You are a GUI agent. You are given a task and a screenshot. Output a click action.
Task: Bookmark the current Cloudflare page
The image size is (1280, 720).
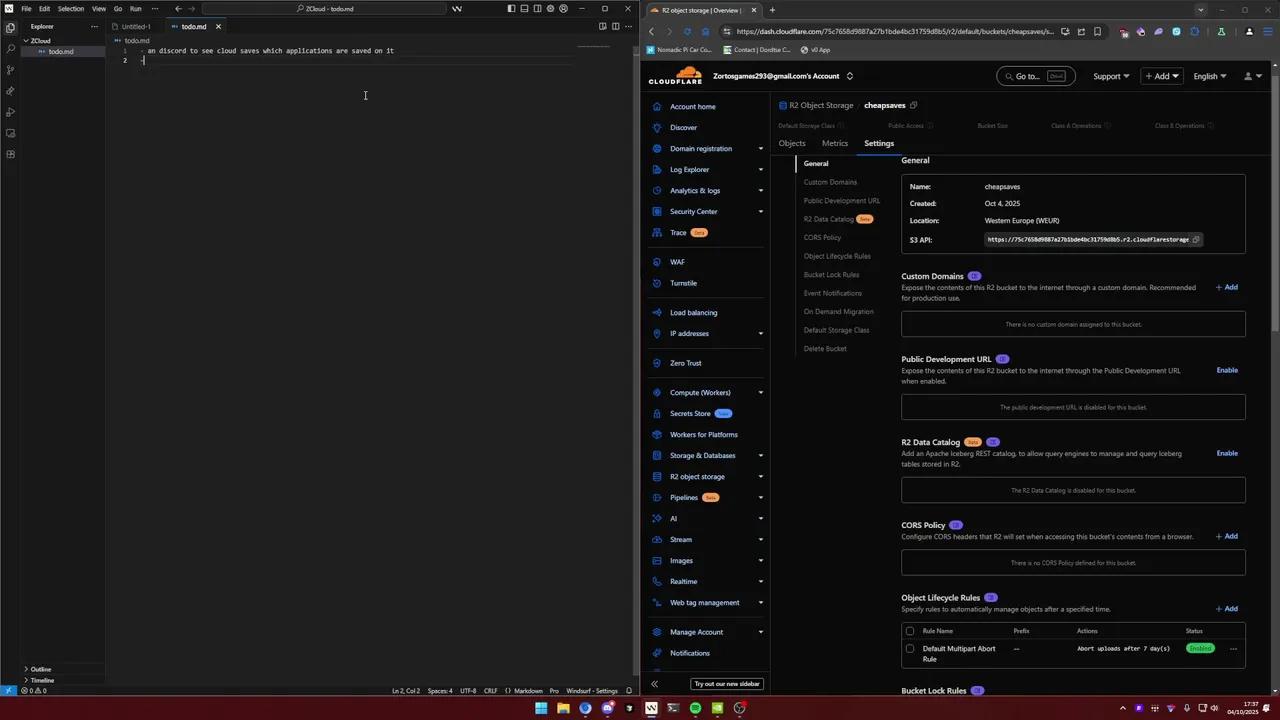pyautogui.click(x=1097, y=31)
